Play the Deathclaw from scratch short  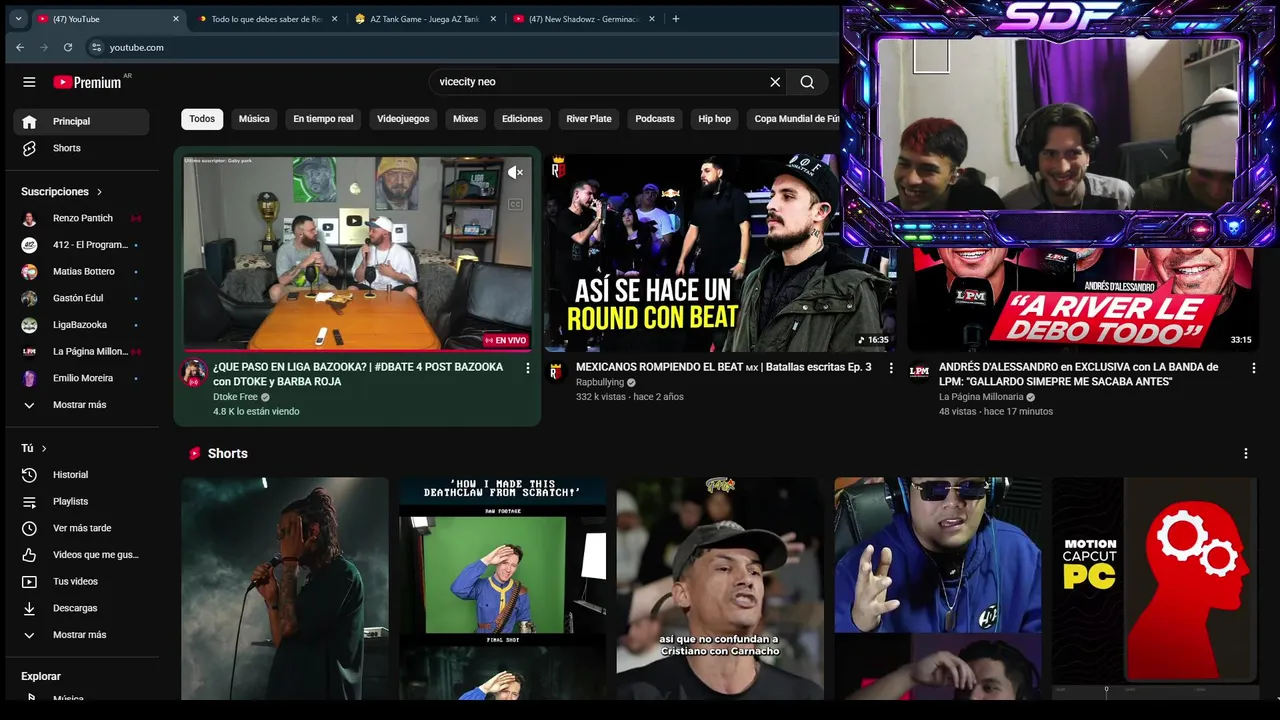[502, 588]
